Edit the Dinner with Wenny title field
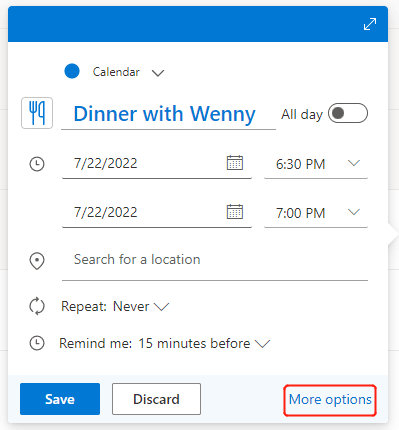 click(168, 114)
